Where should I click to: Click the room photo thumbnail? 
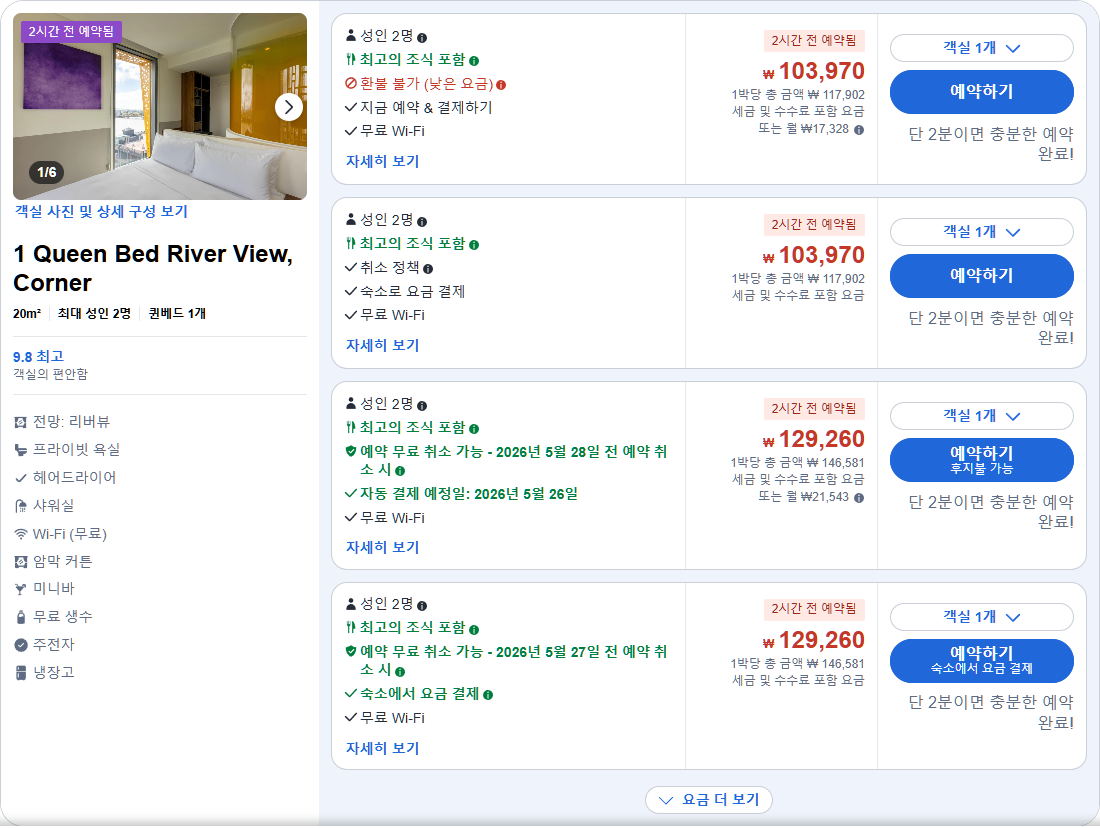click(x=160, y=106)
